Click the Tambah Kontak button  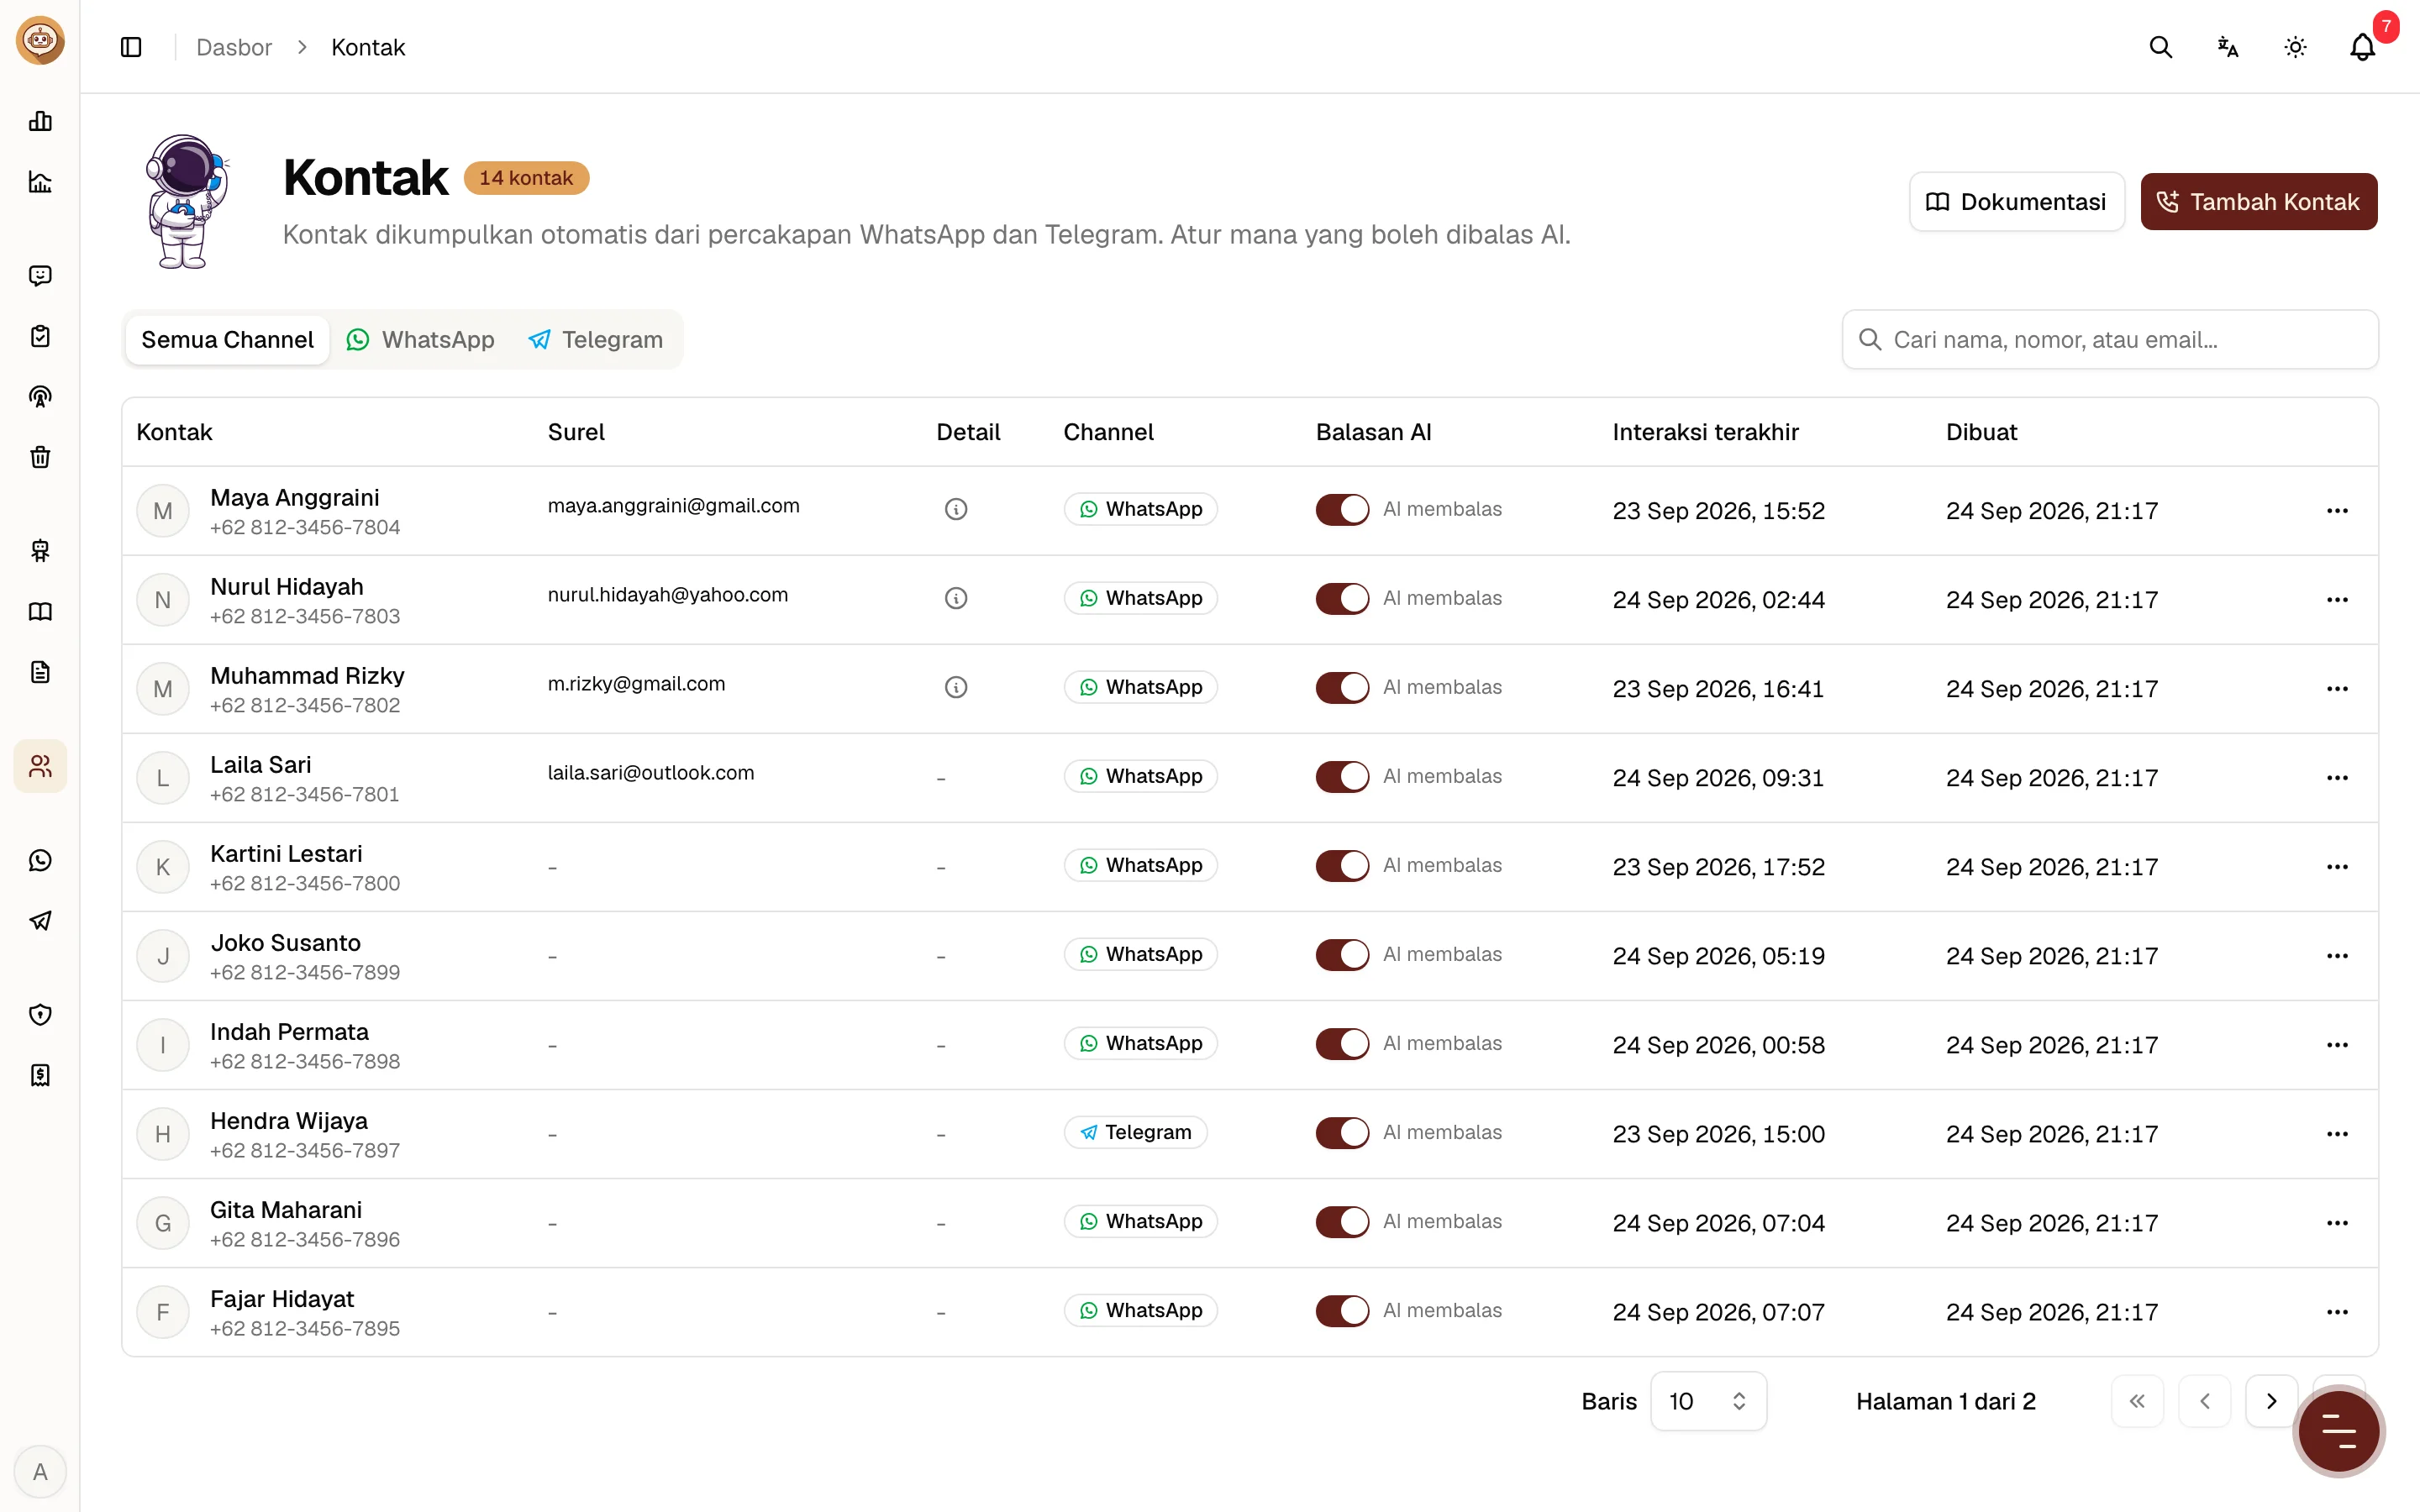pos(2258,202)
